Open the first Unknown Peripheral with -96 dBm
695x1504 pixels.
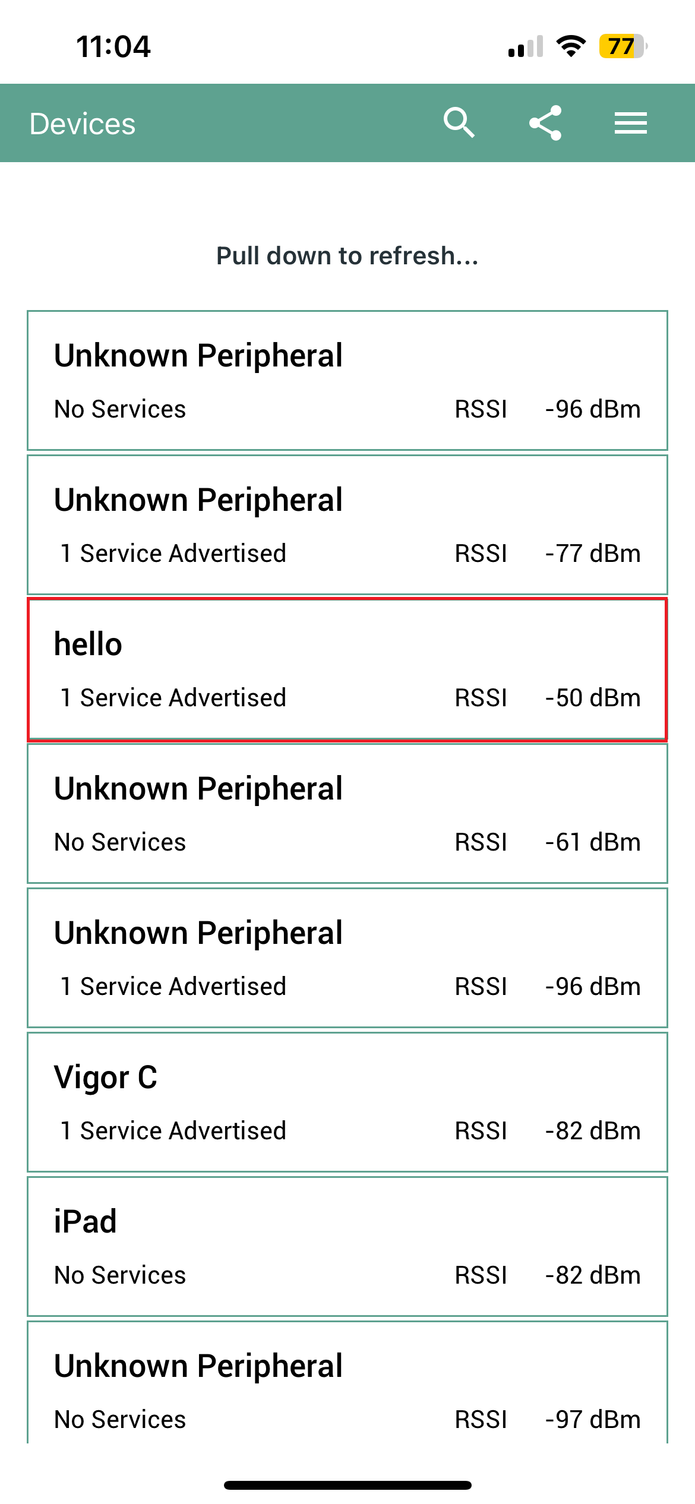click(347, 381)
